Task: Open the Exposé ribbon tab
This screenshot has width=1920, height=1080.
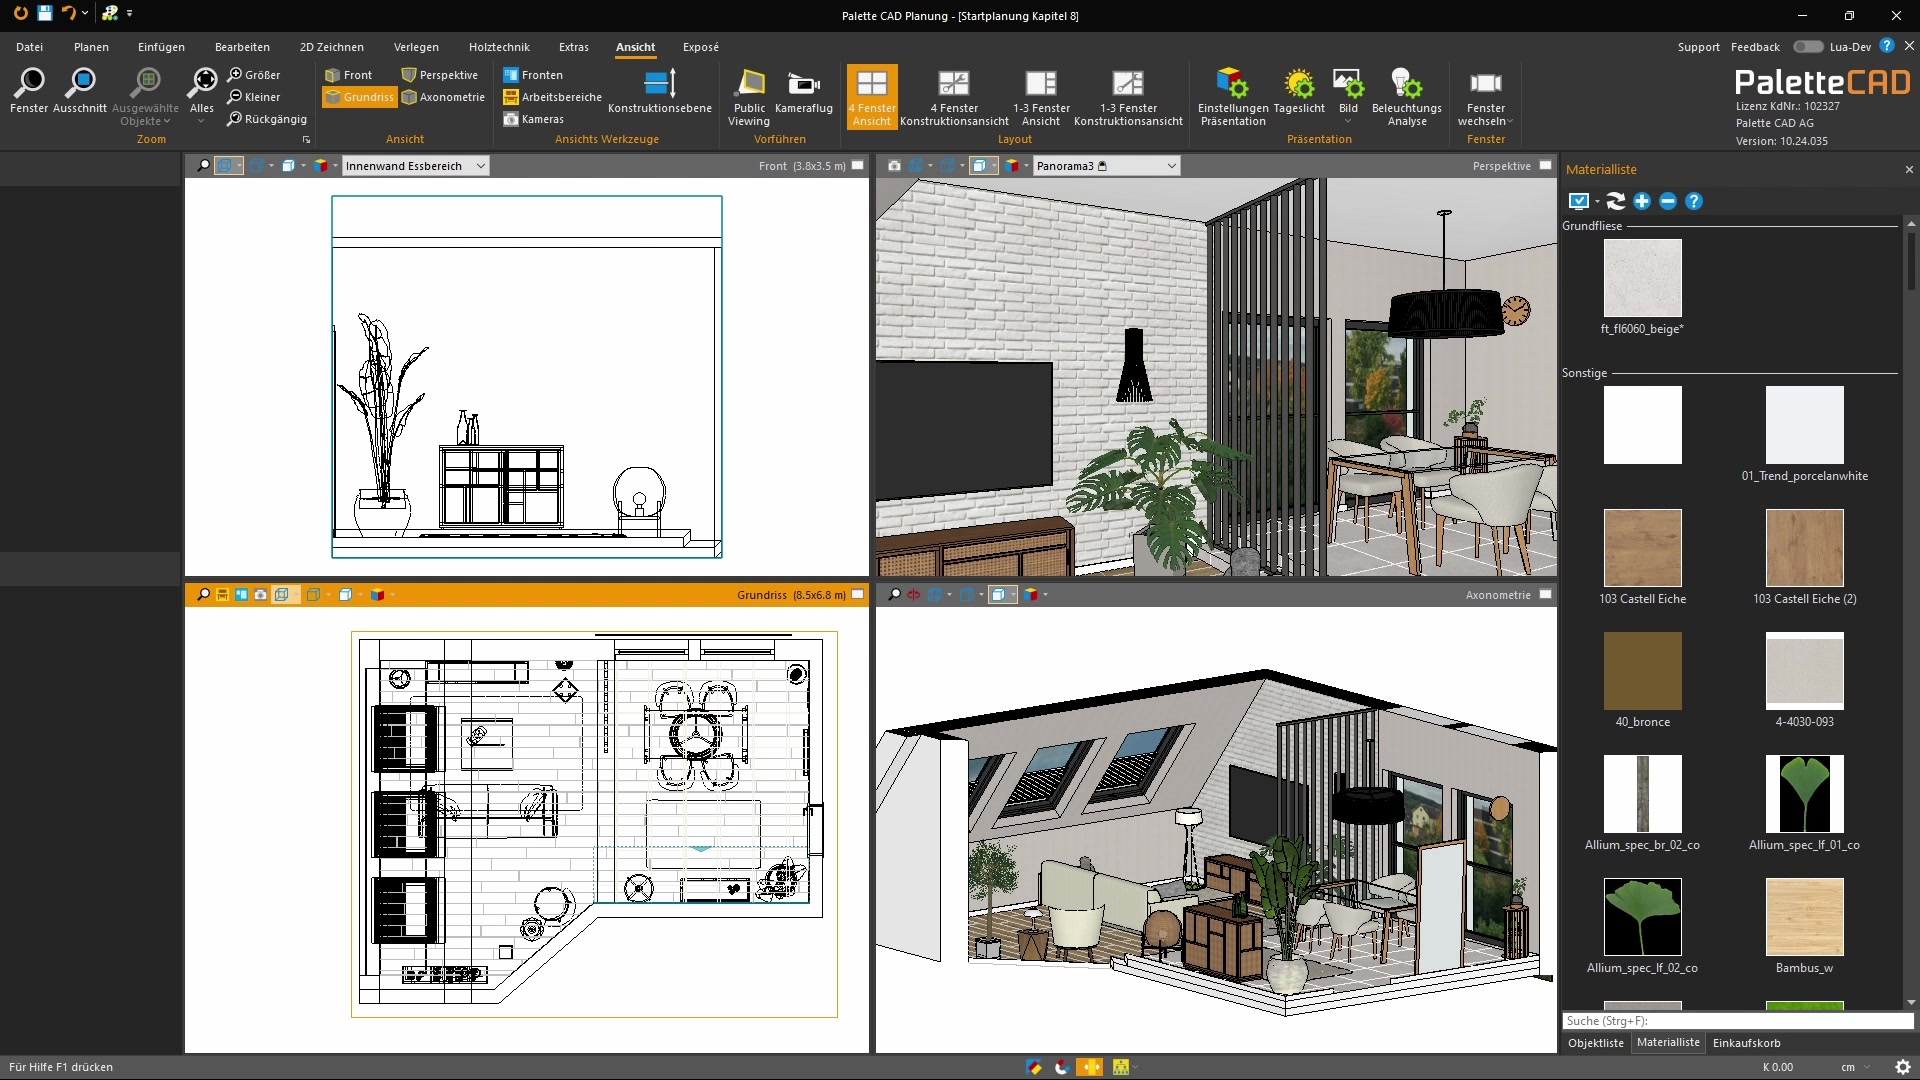Action: click(x=701, y=47)
